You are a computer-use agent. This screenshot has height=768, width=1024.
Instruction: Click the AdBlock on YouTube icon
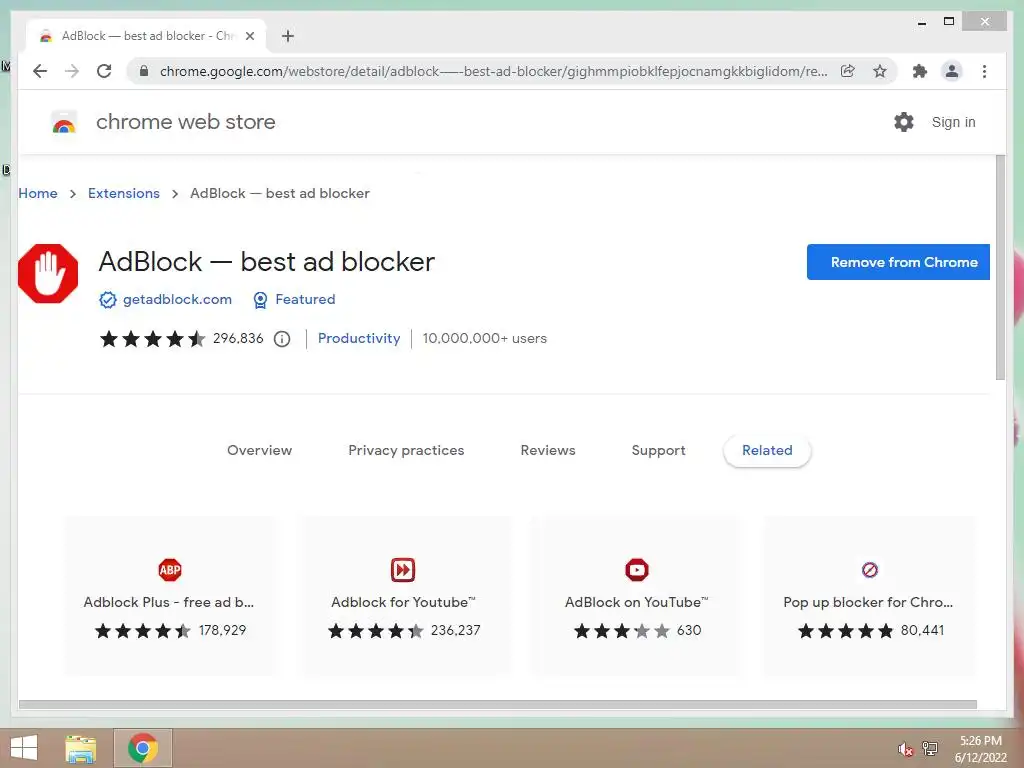637,569
